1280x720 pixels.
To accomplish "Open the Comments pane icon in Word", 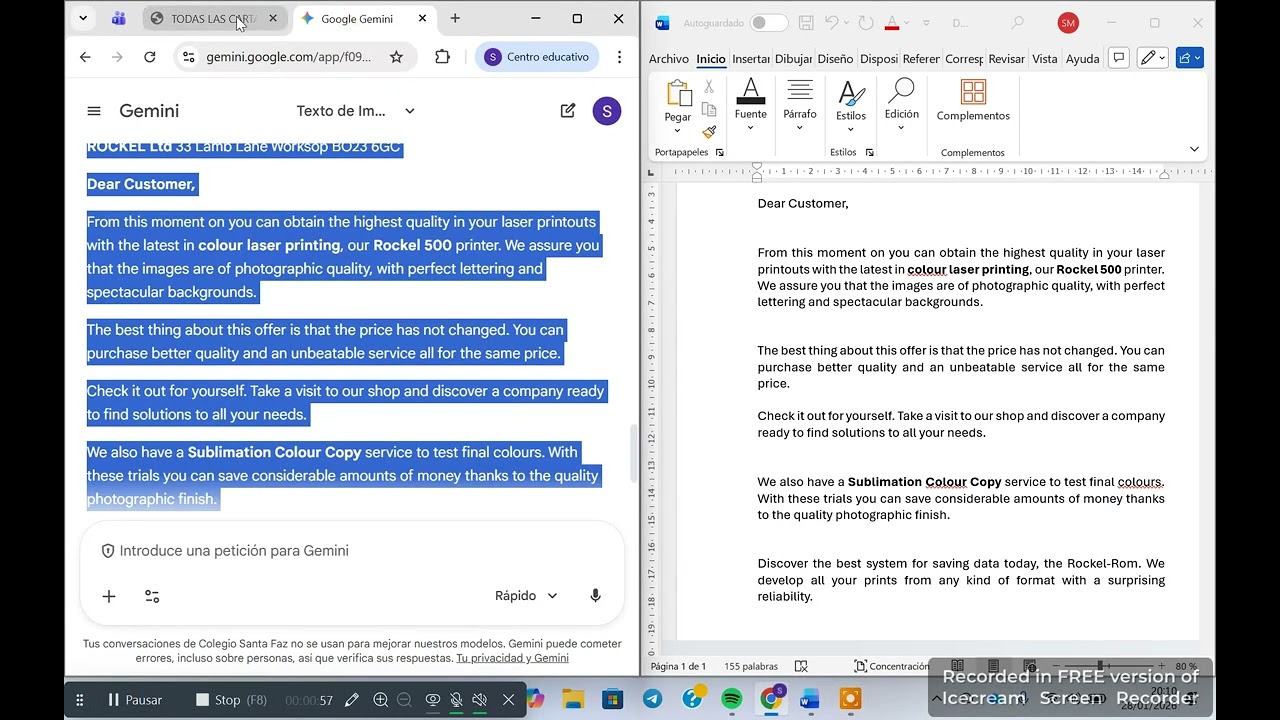I will (1119, 58).
